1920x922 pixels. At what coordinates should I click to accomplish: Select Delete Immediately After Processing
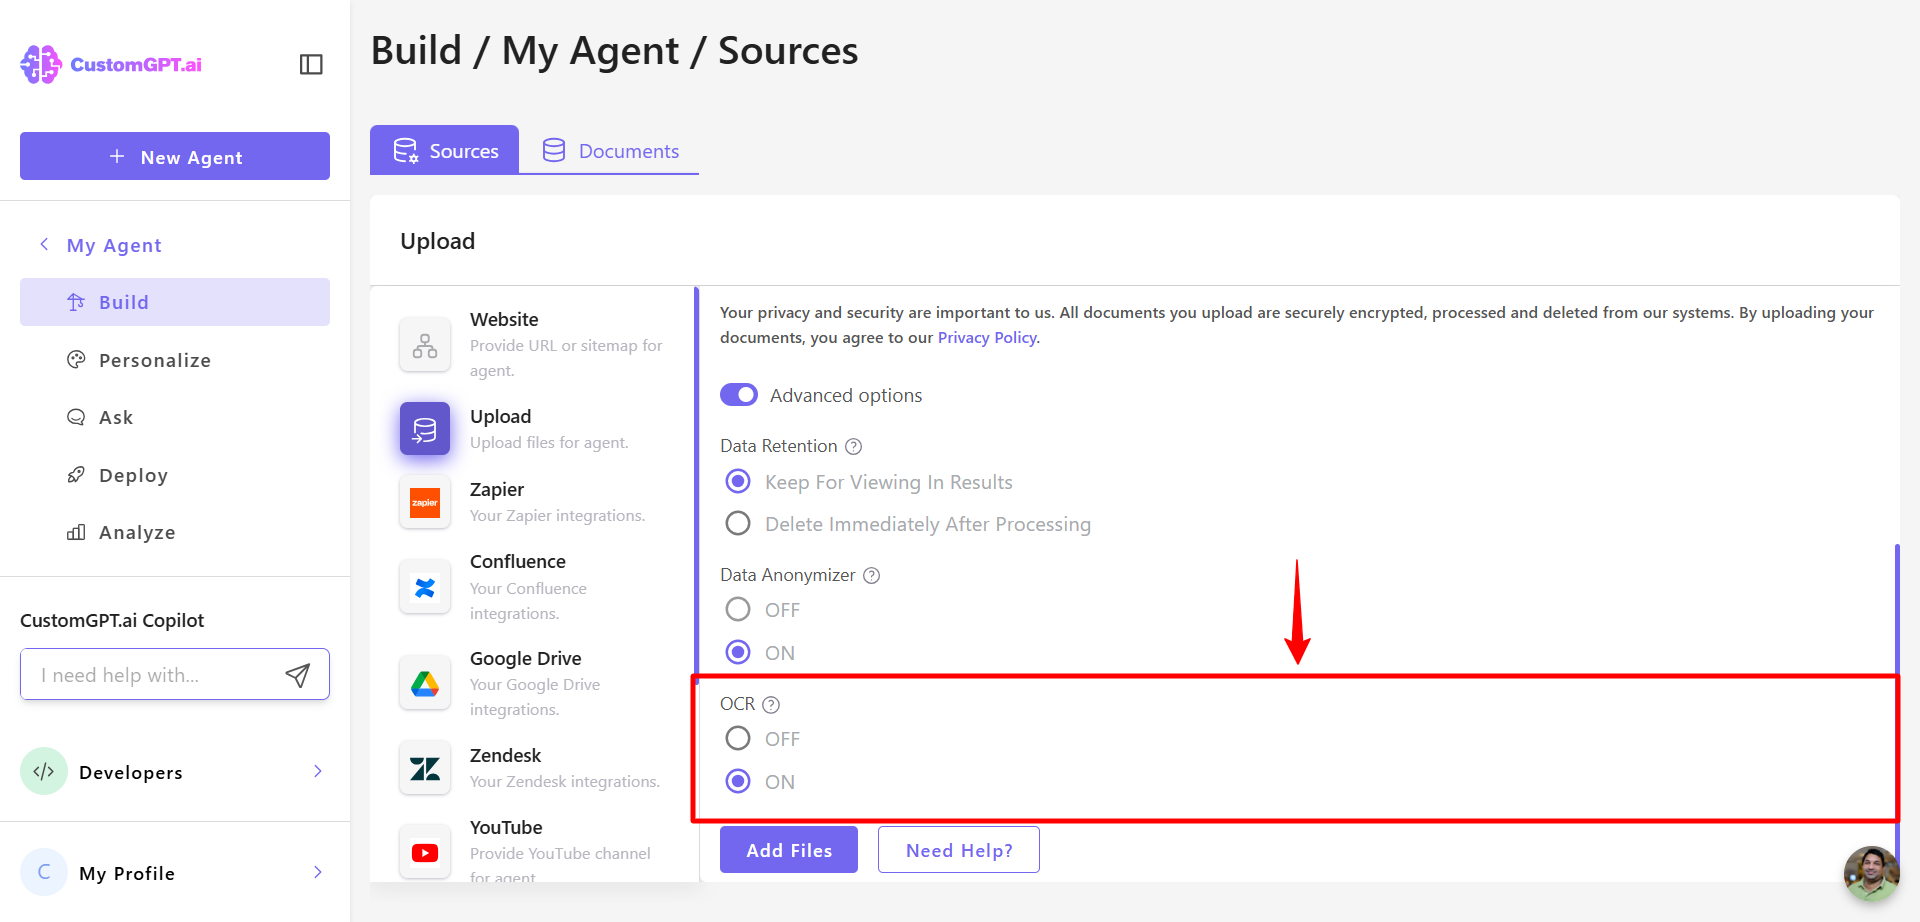click(738, 524)
